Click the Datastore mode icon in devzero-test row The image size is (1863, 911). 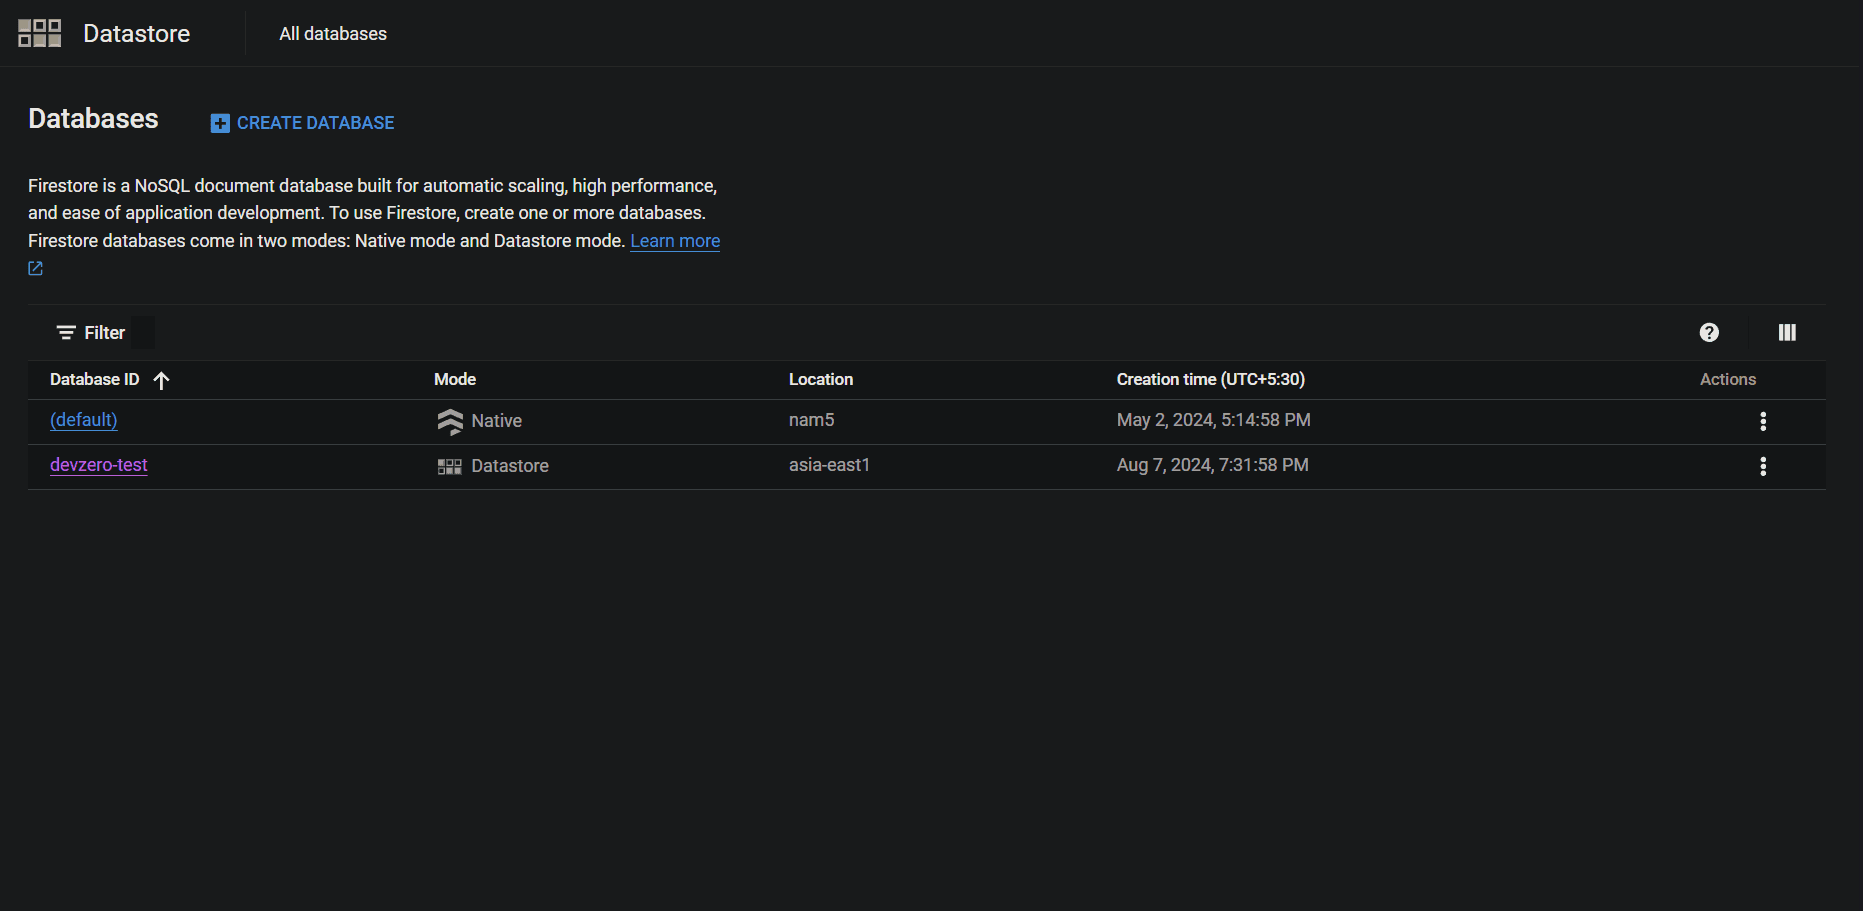(x=450, y=466)
